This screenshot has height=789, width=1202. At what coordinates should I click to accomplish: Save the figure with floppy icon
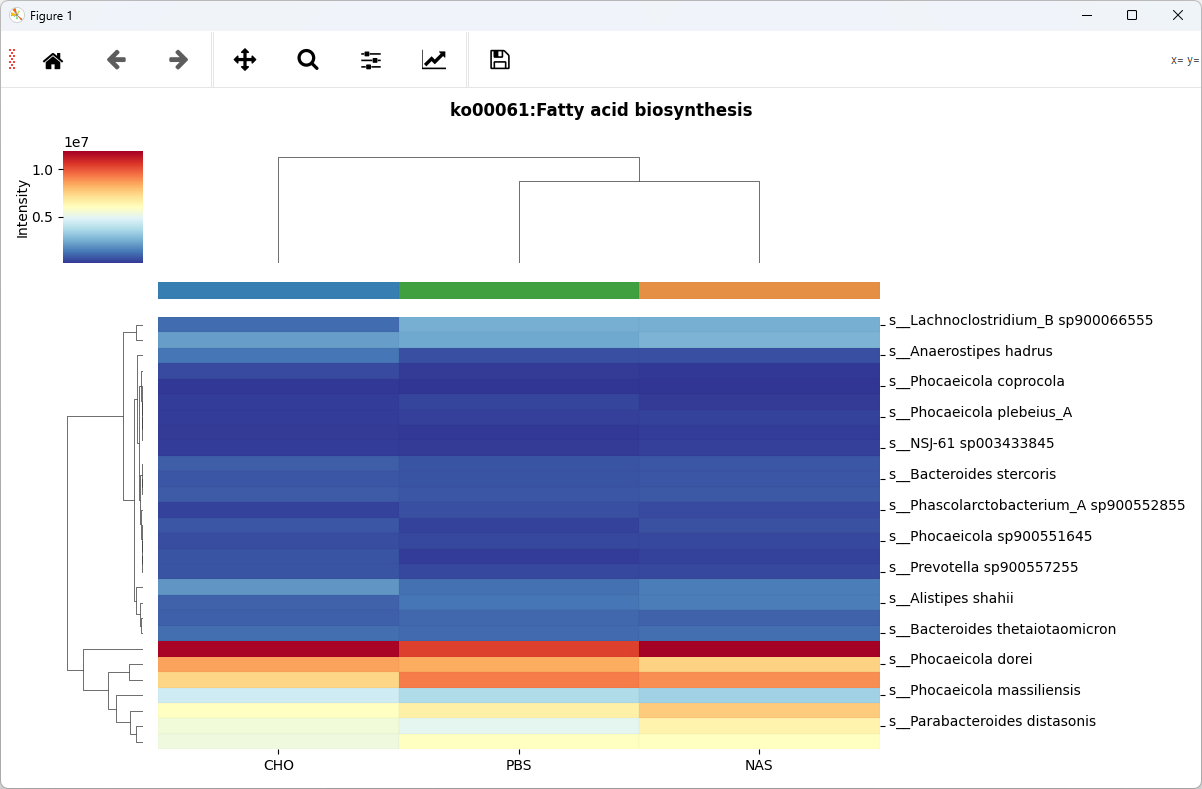[500, 60]
